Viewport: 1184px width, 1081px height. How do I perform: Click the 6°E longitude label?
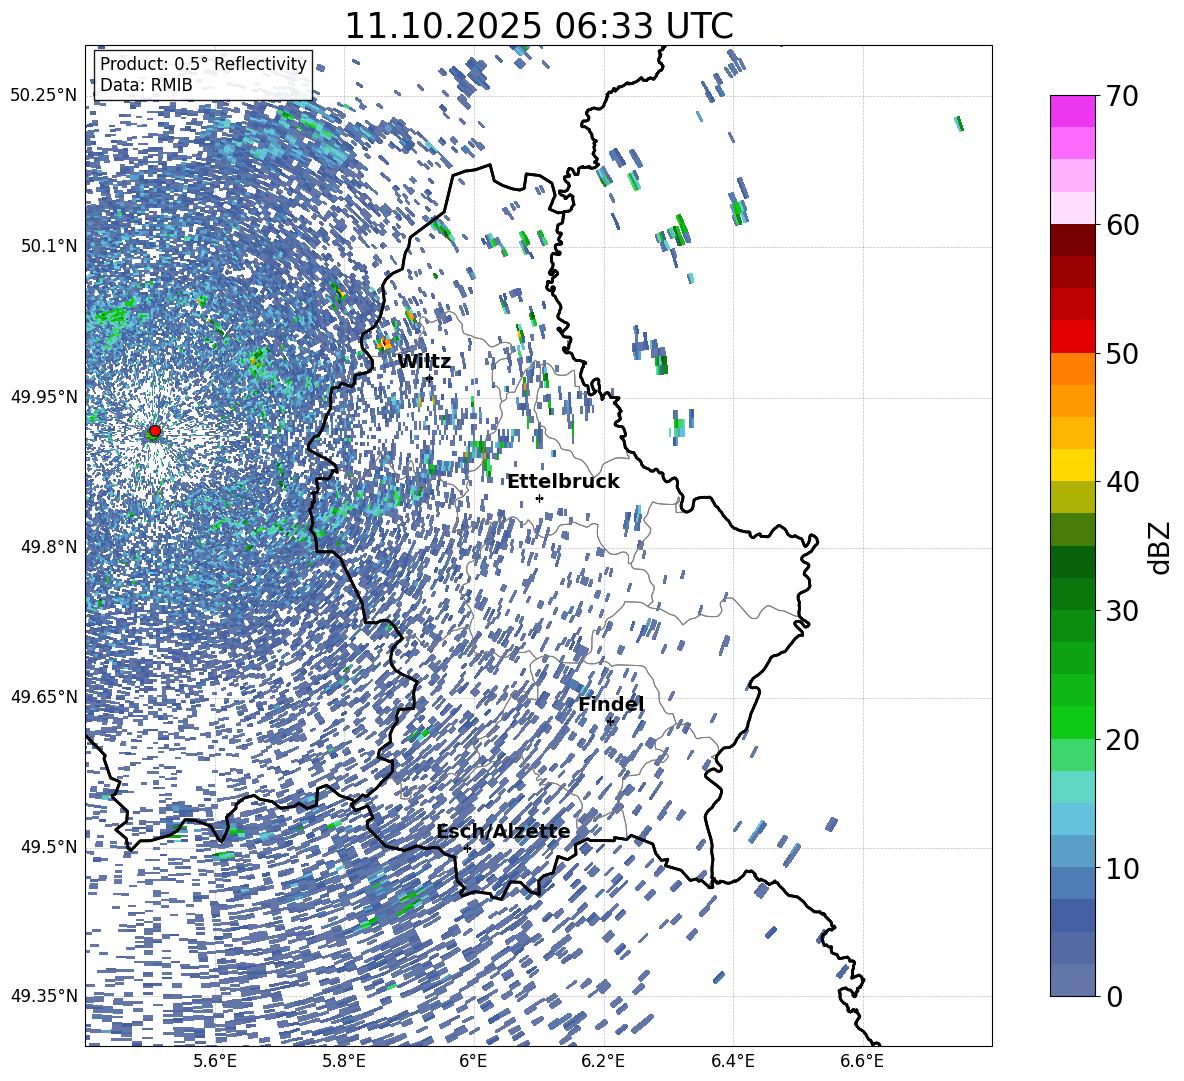[473, 1061]
